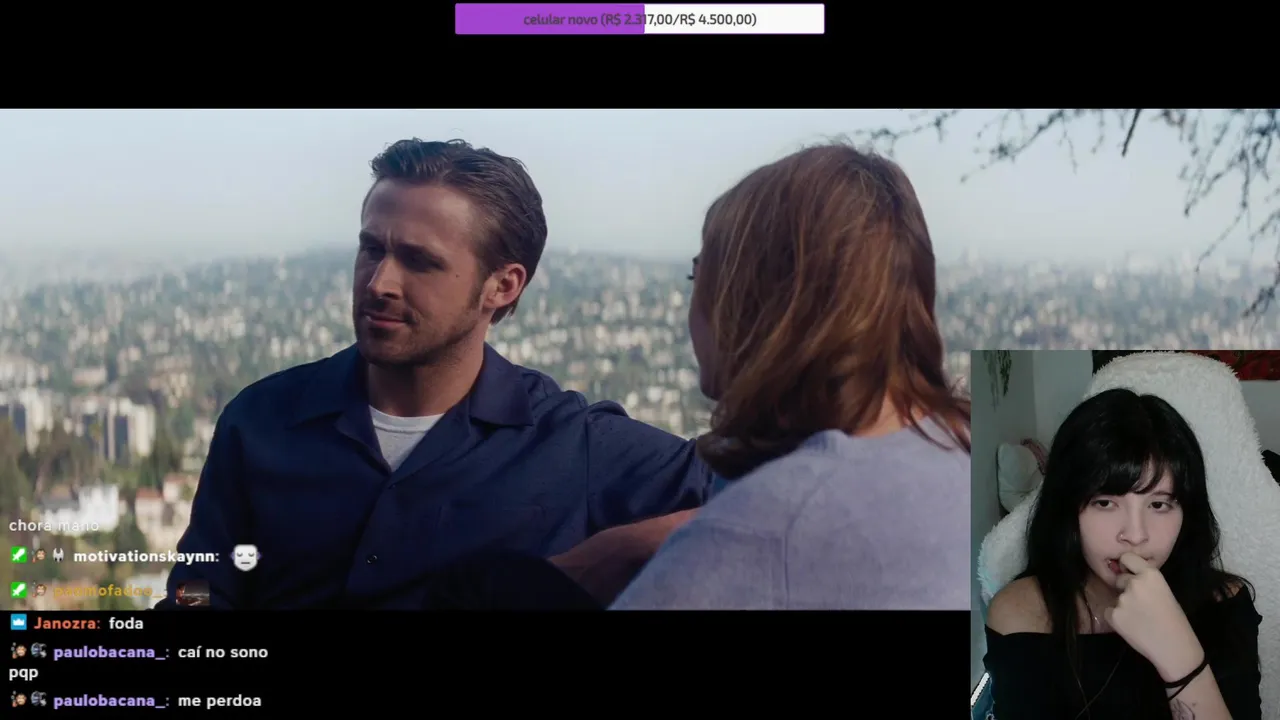Screen dimensions: 1280x720
Task: Click the first badge on the 'me perdoa' message
Action: click(x=18, y=700)
